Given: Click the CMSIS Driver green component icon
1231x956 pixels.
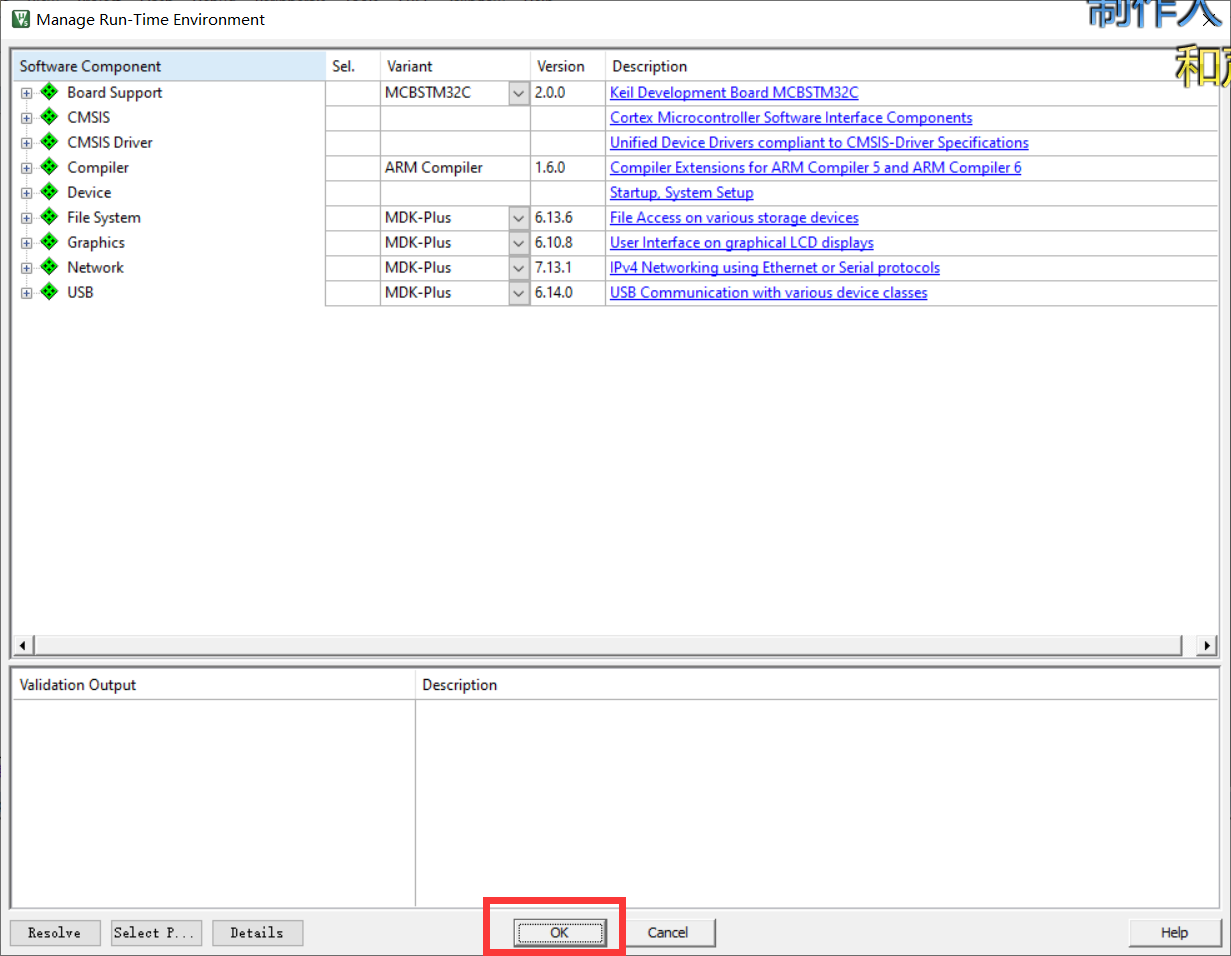Looking at the screenshot, I should click(49, 142).
